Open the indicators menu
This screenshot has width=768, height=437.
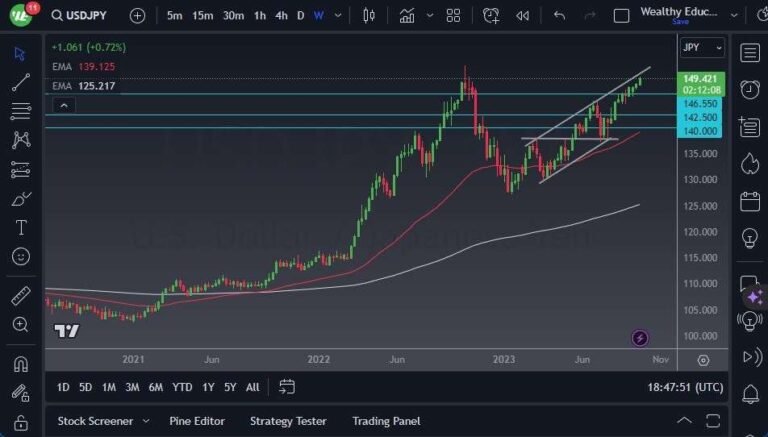(x=407, y=16)
